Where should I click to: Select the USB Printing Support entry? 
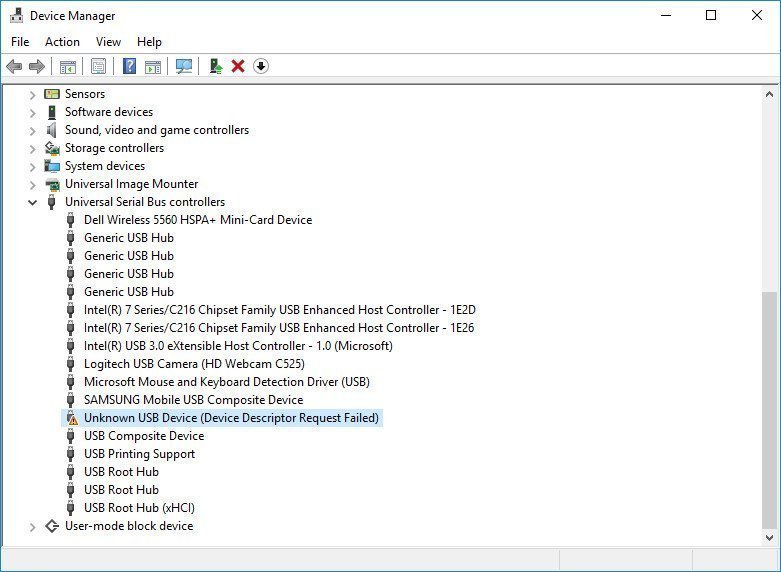[x=139, y=454]
